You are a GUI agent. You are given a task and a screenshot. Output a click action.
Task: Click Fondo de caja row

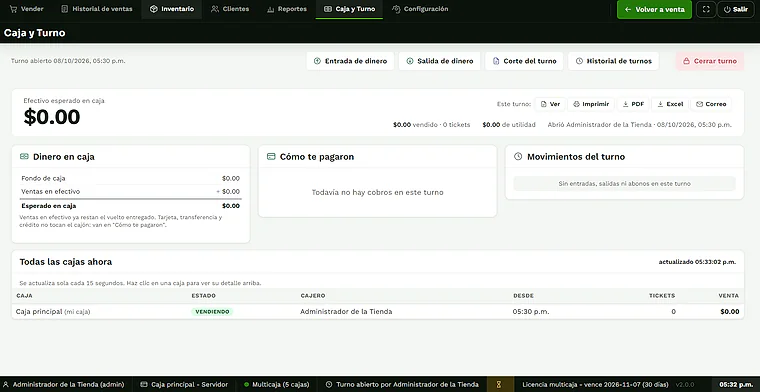(130, 178)
